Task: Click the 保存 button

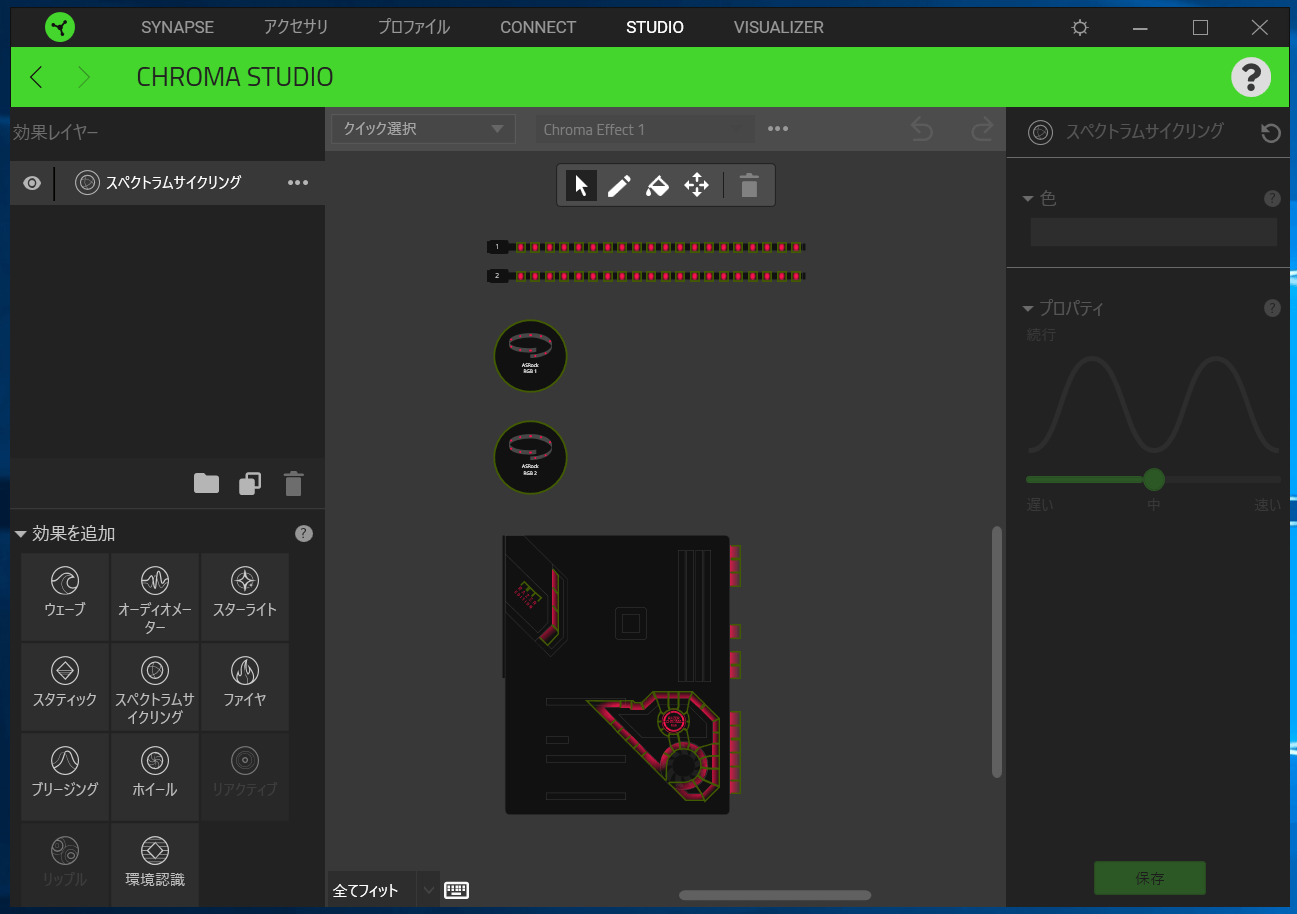Action: point(1150,878)
